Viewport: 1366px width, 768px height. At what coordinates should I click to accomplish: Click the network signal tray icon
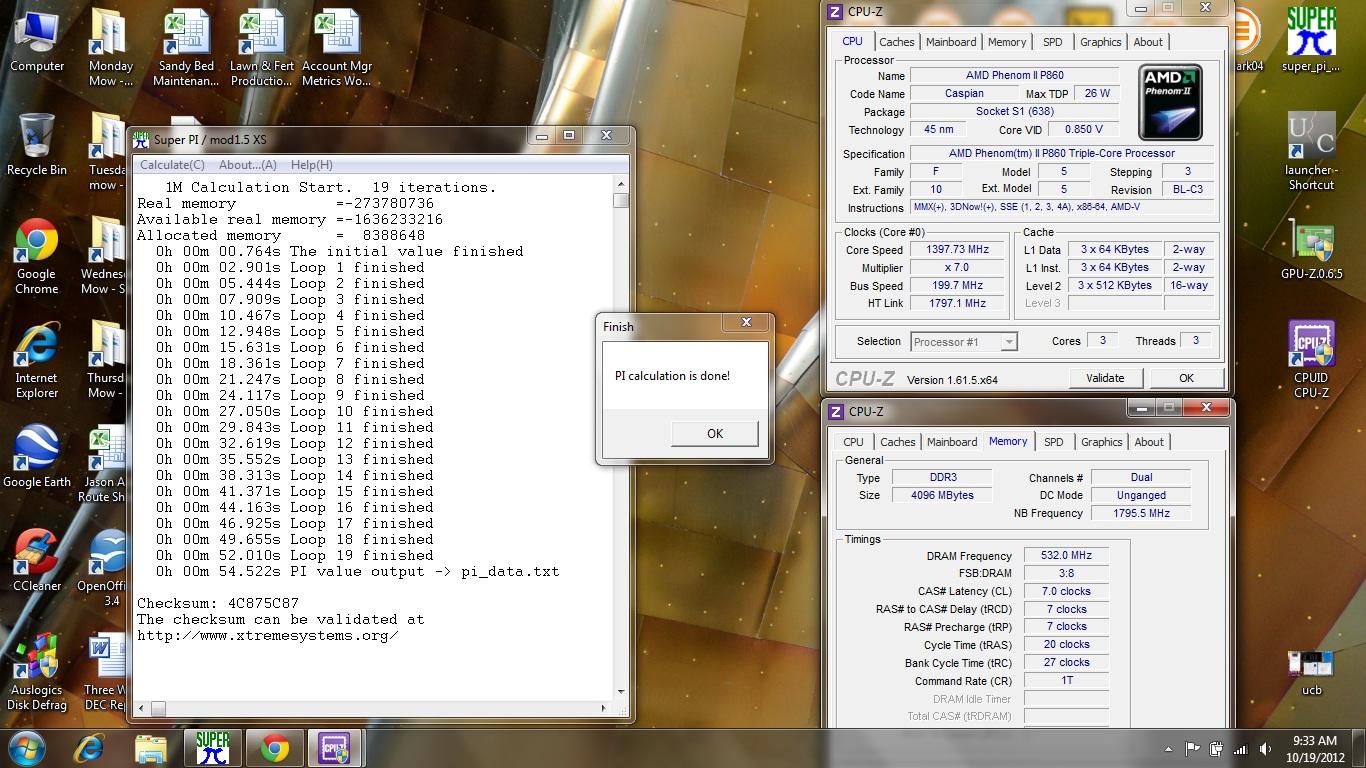[x=1240, y=749]
